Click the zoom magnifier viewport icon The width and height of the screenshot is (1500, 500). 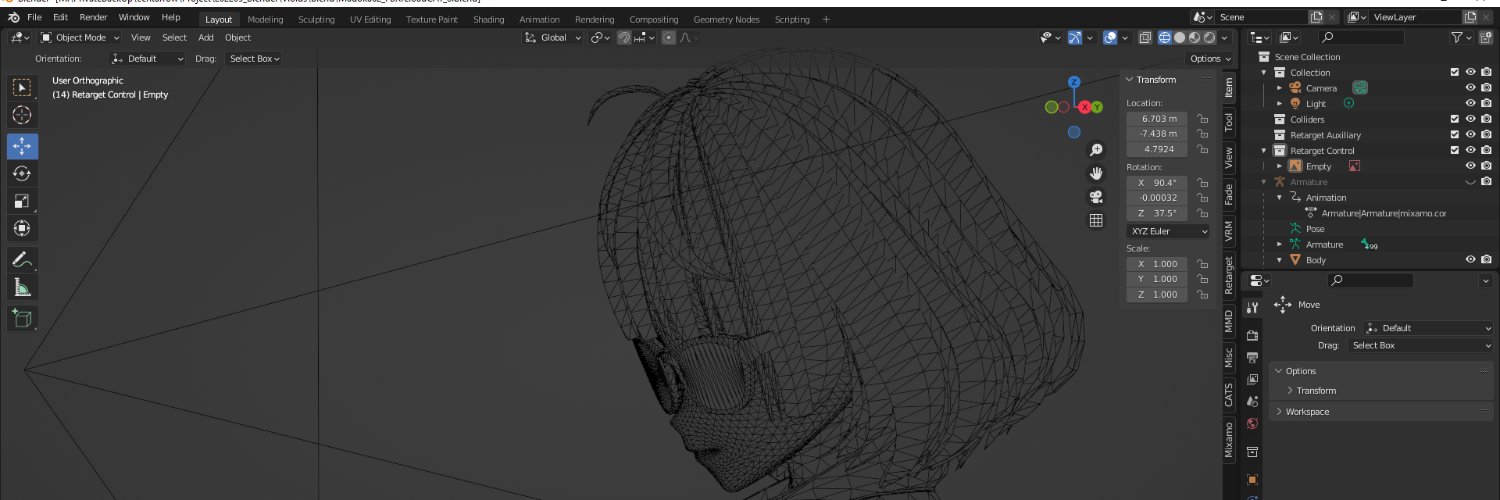[x=1096, y=150]
